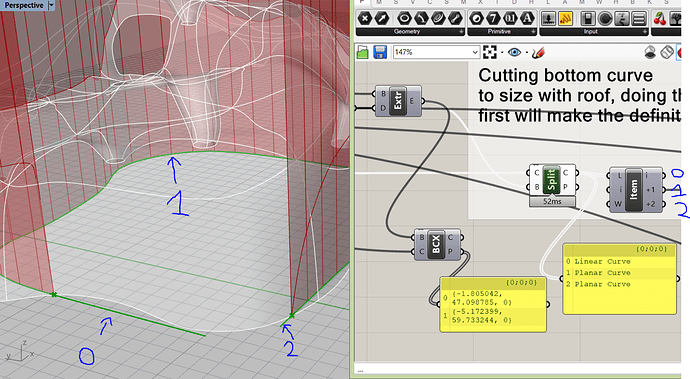
Task: Select the Number parameter '0.1' icon
Action: [510, 18]
